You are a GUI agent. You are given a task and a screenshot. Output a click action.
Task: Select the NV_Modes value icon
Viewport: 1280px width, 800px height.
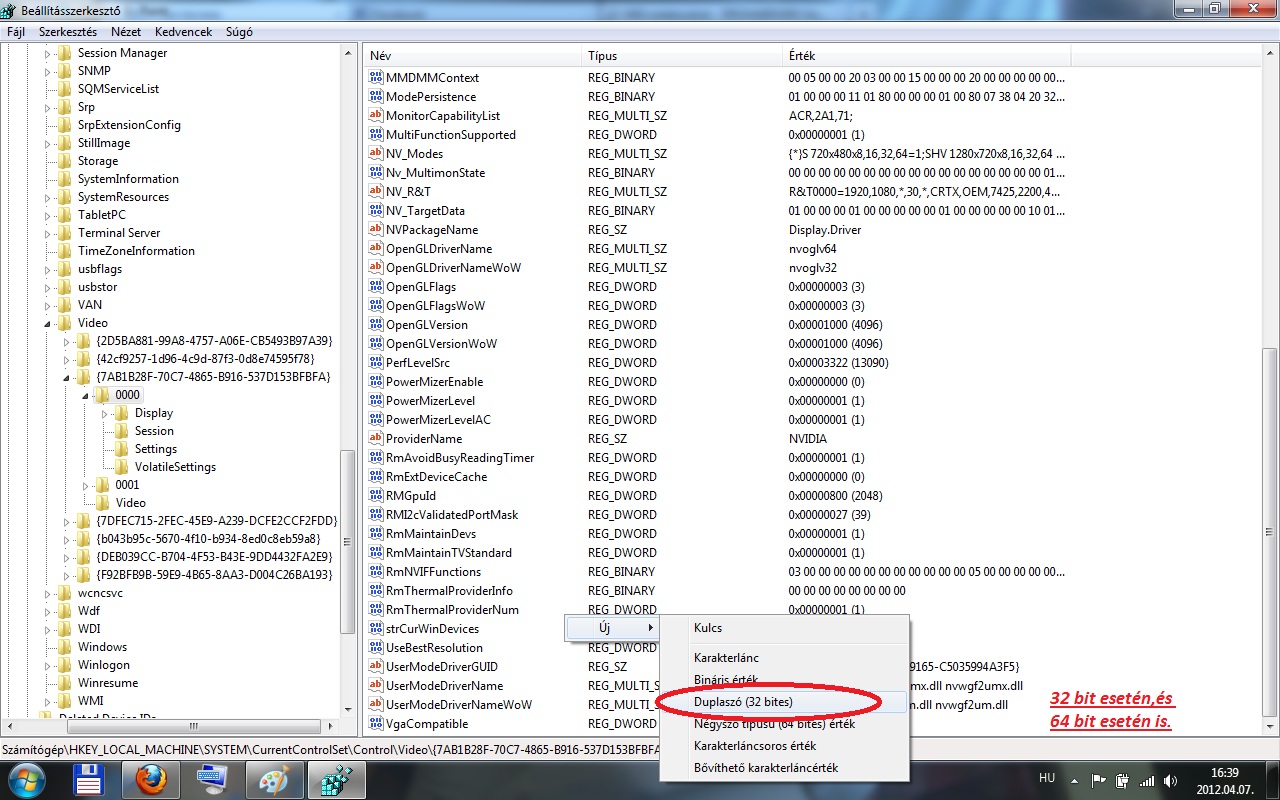coord(376,154)
